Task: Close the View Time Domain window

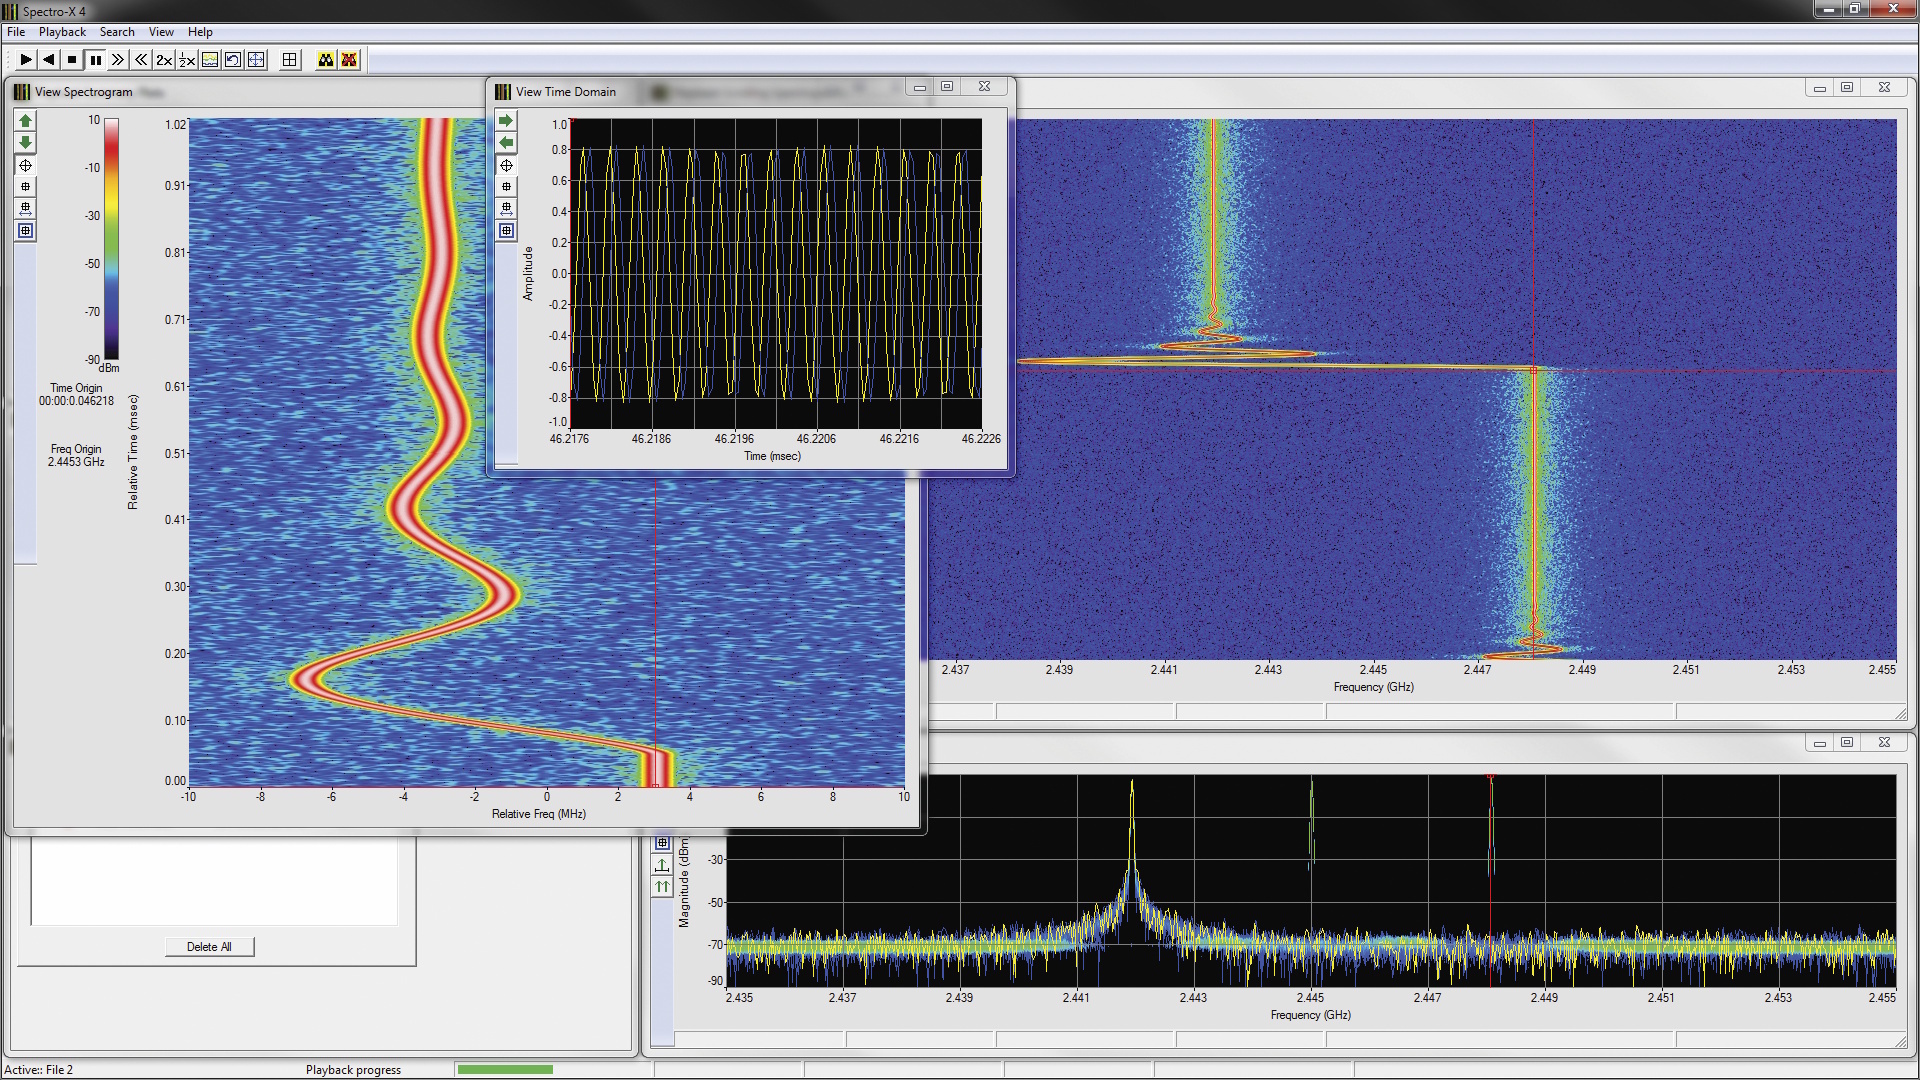Action: [984, 87]
